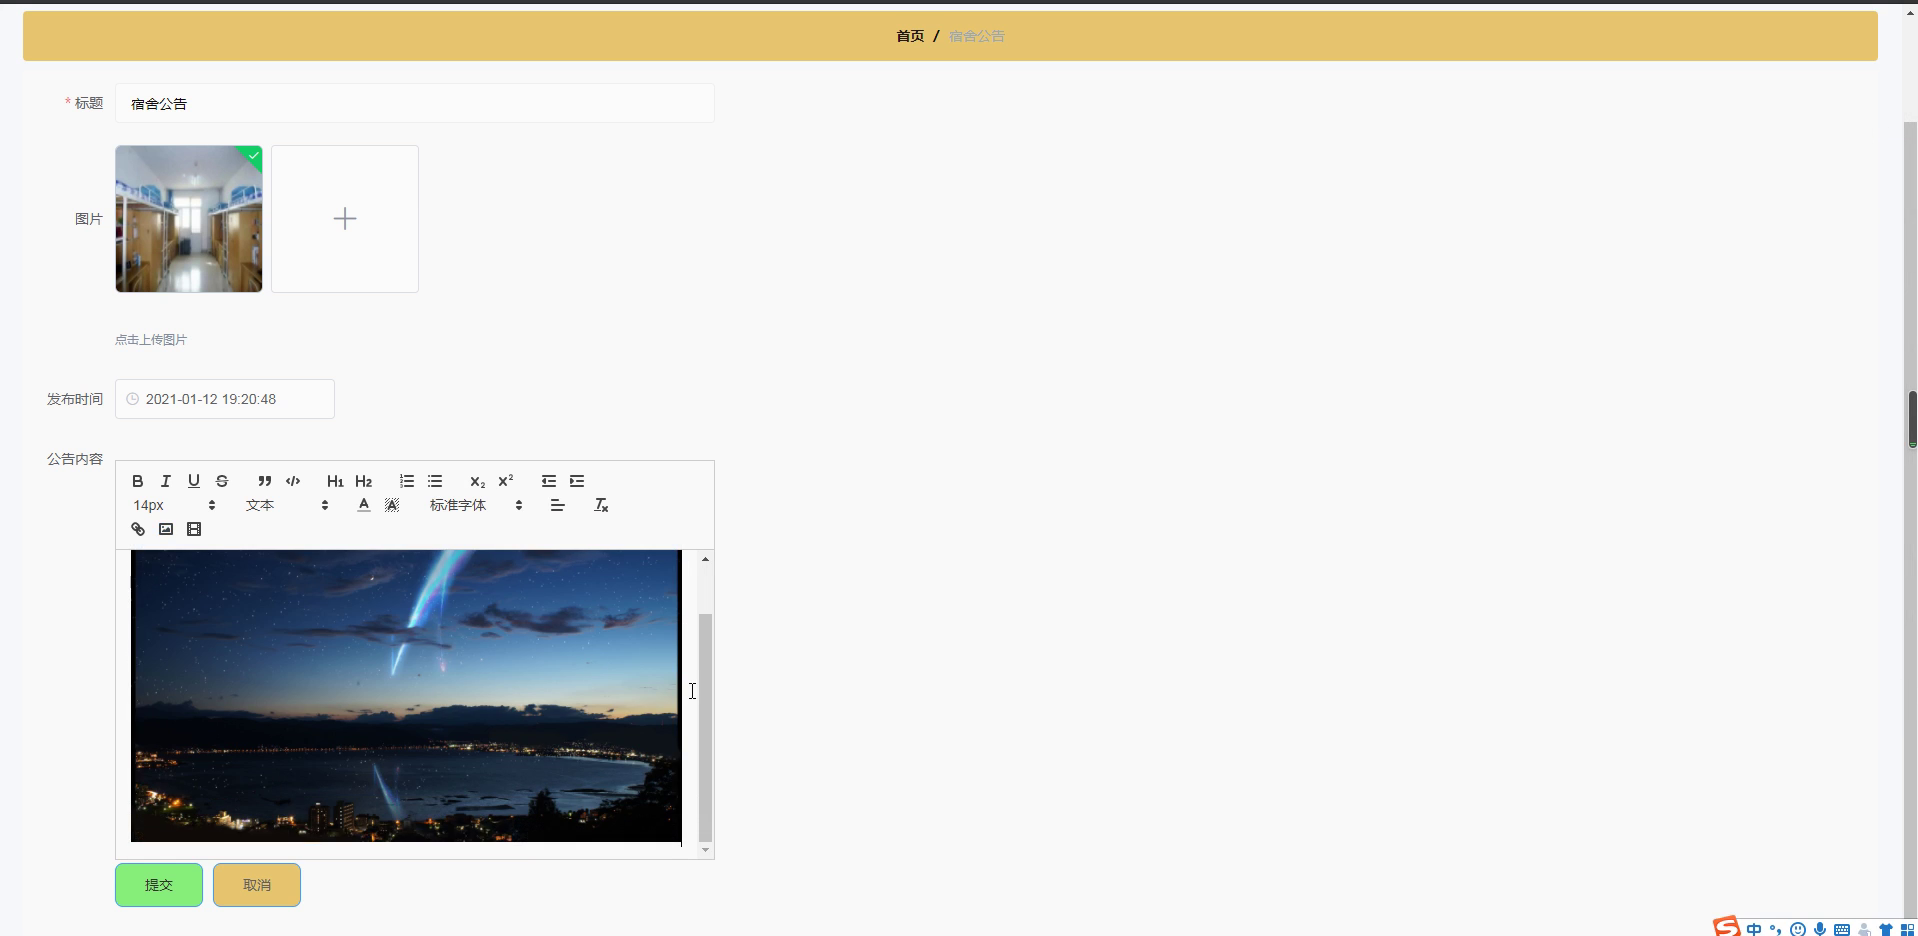Insert a code block in the editor
This screenshot has width=1918, height=936.
[293, 481]
